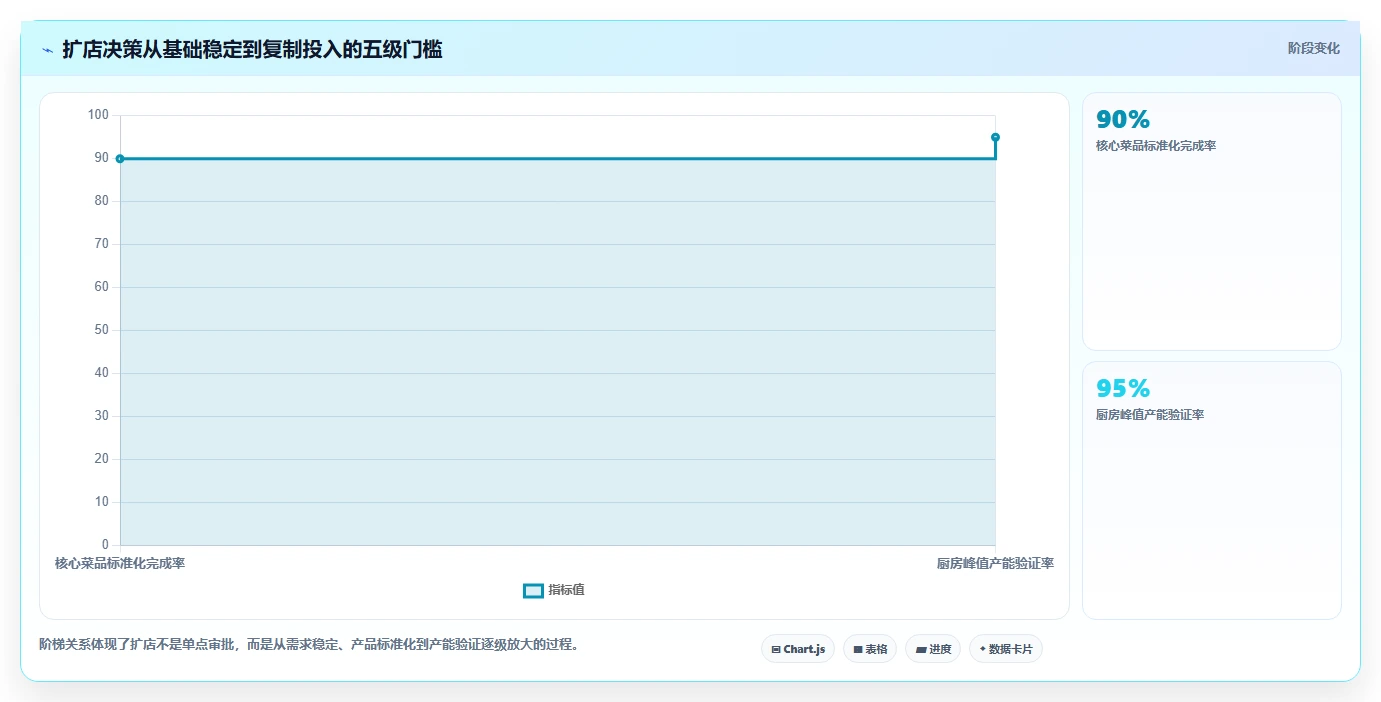Viewport: 1381px width, 702px height.
Task: Click 厨房峰值产能验证率 label in the 95% card
Action: [x=1149, y=415]
